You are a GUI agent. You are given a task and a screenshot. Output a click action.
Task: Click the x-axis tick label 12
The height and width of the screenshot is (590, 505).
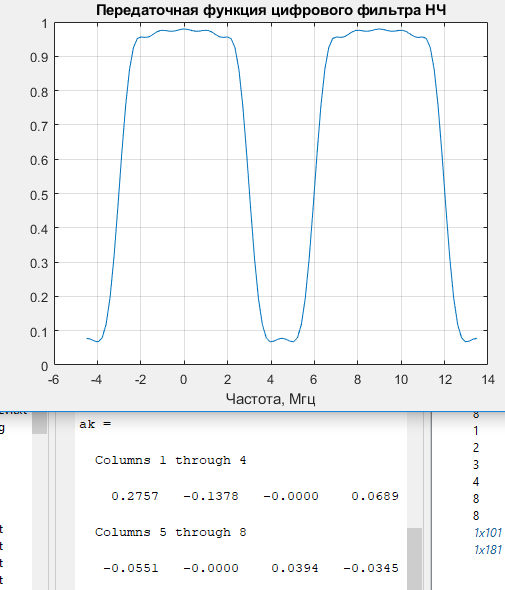coord(445,380)
